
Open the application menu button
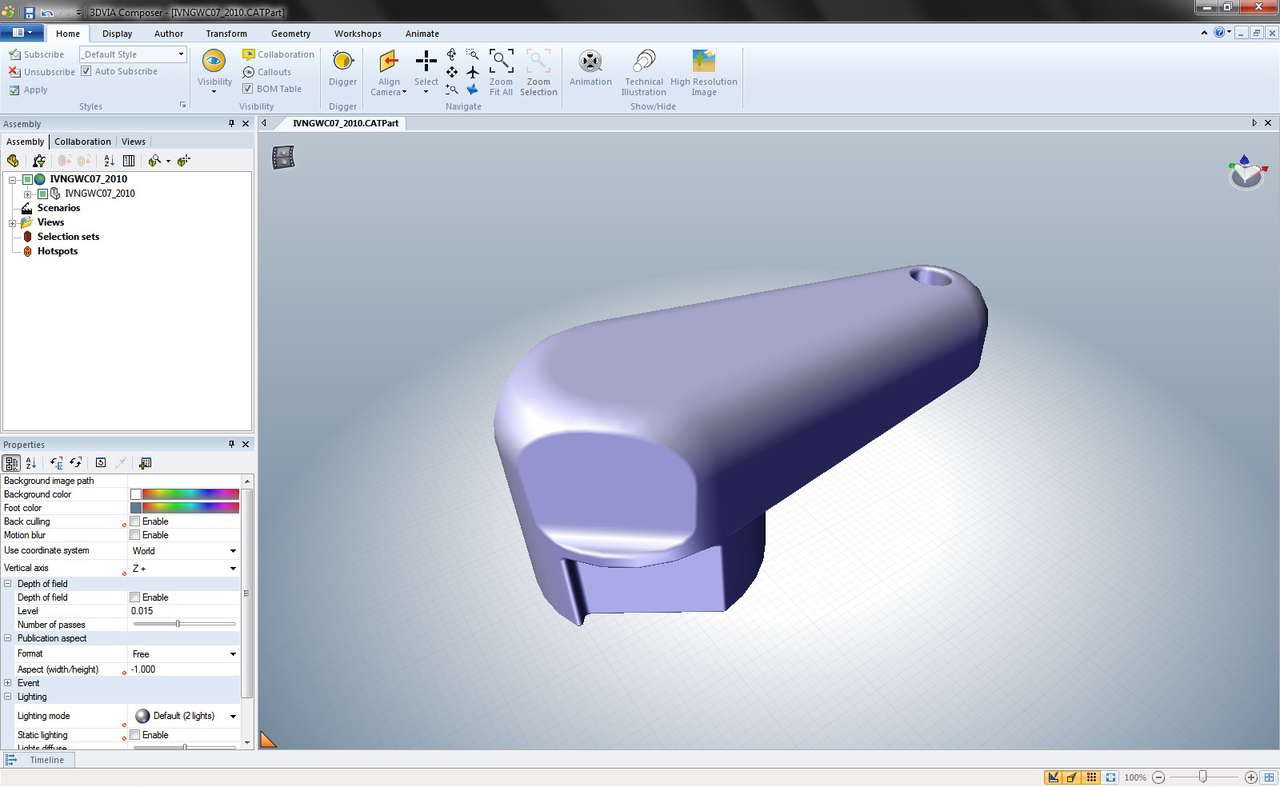(x=22, y=33)
